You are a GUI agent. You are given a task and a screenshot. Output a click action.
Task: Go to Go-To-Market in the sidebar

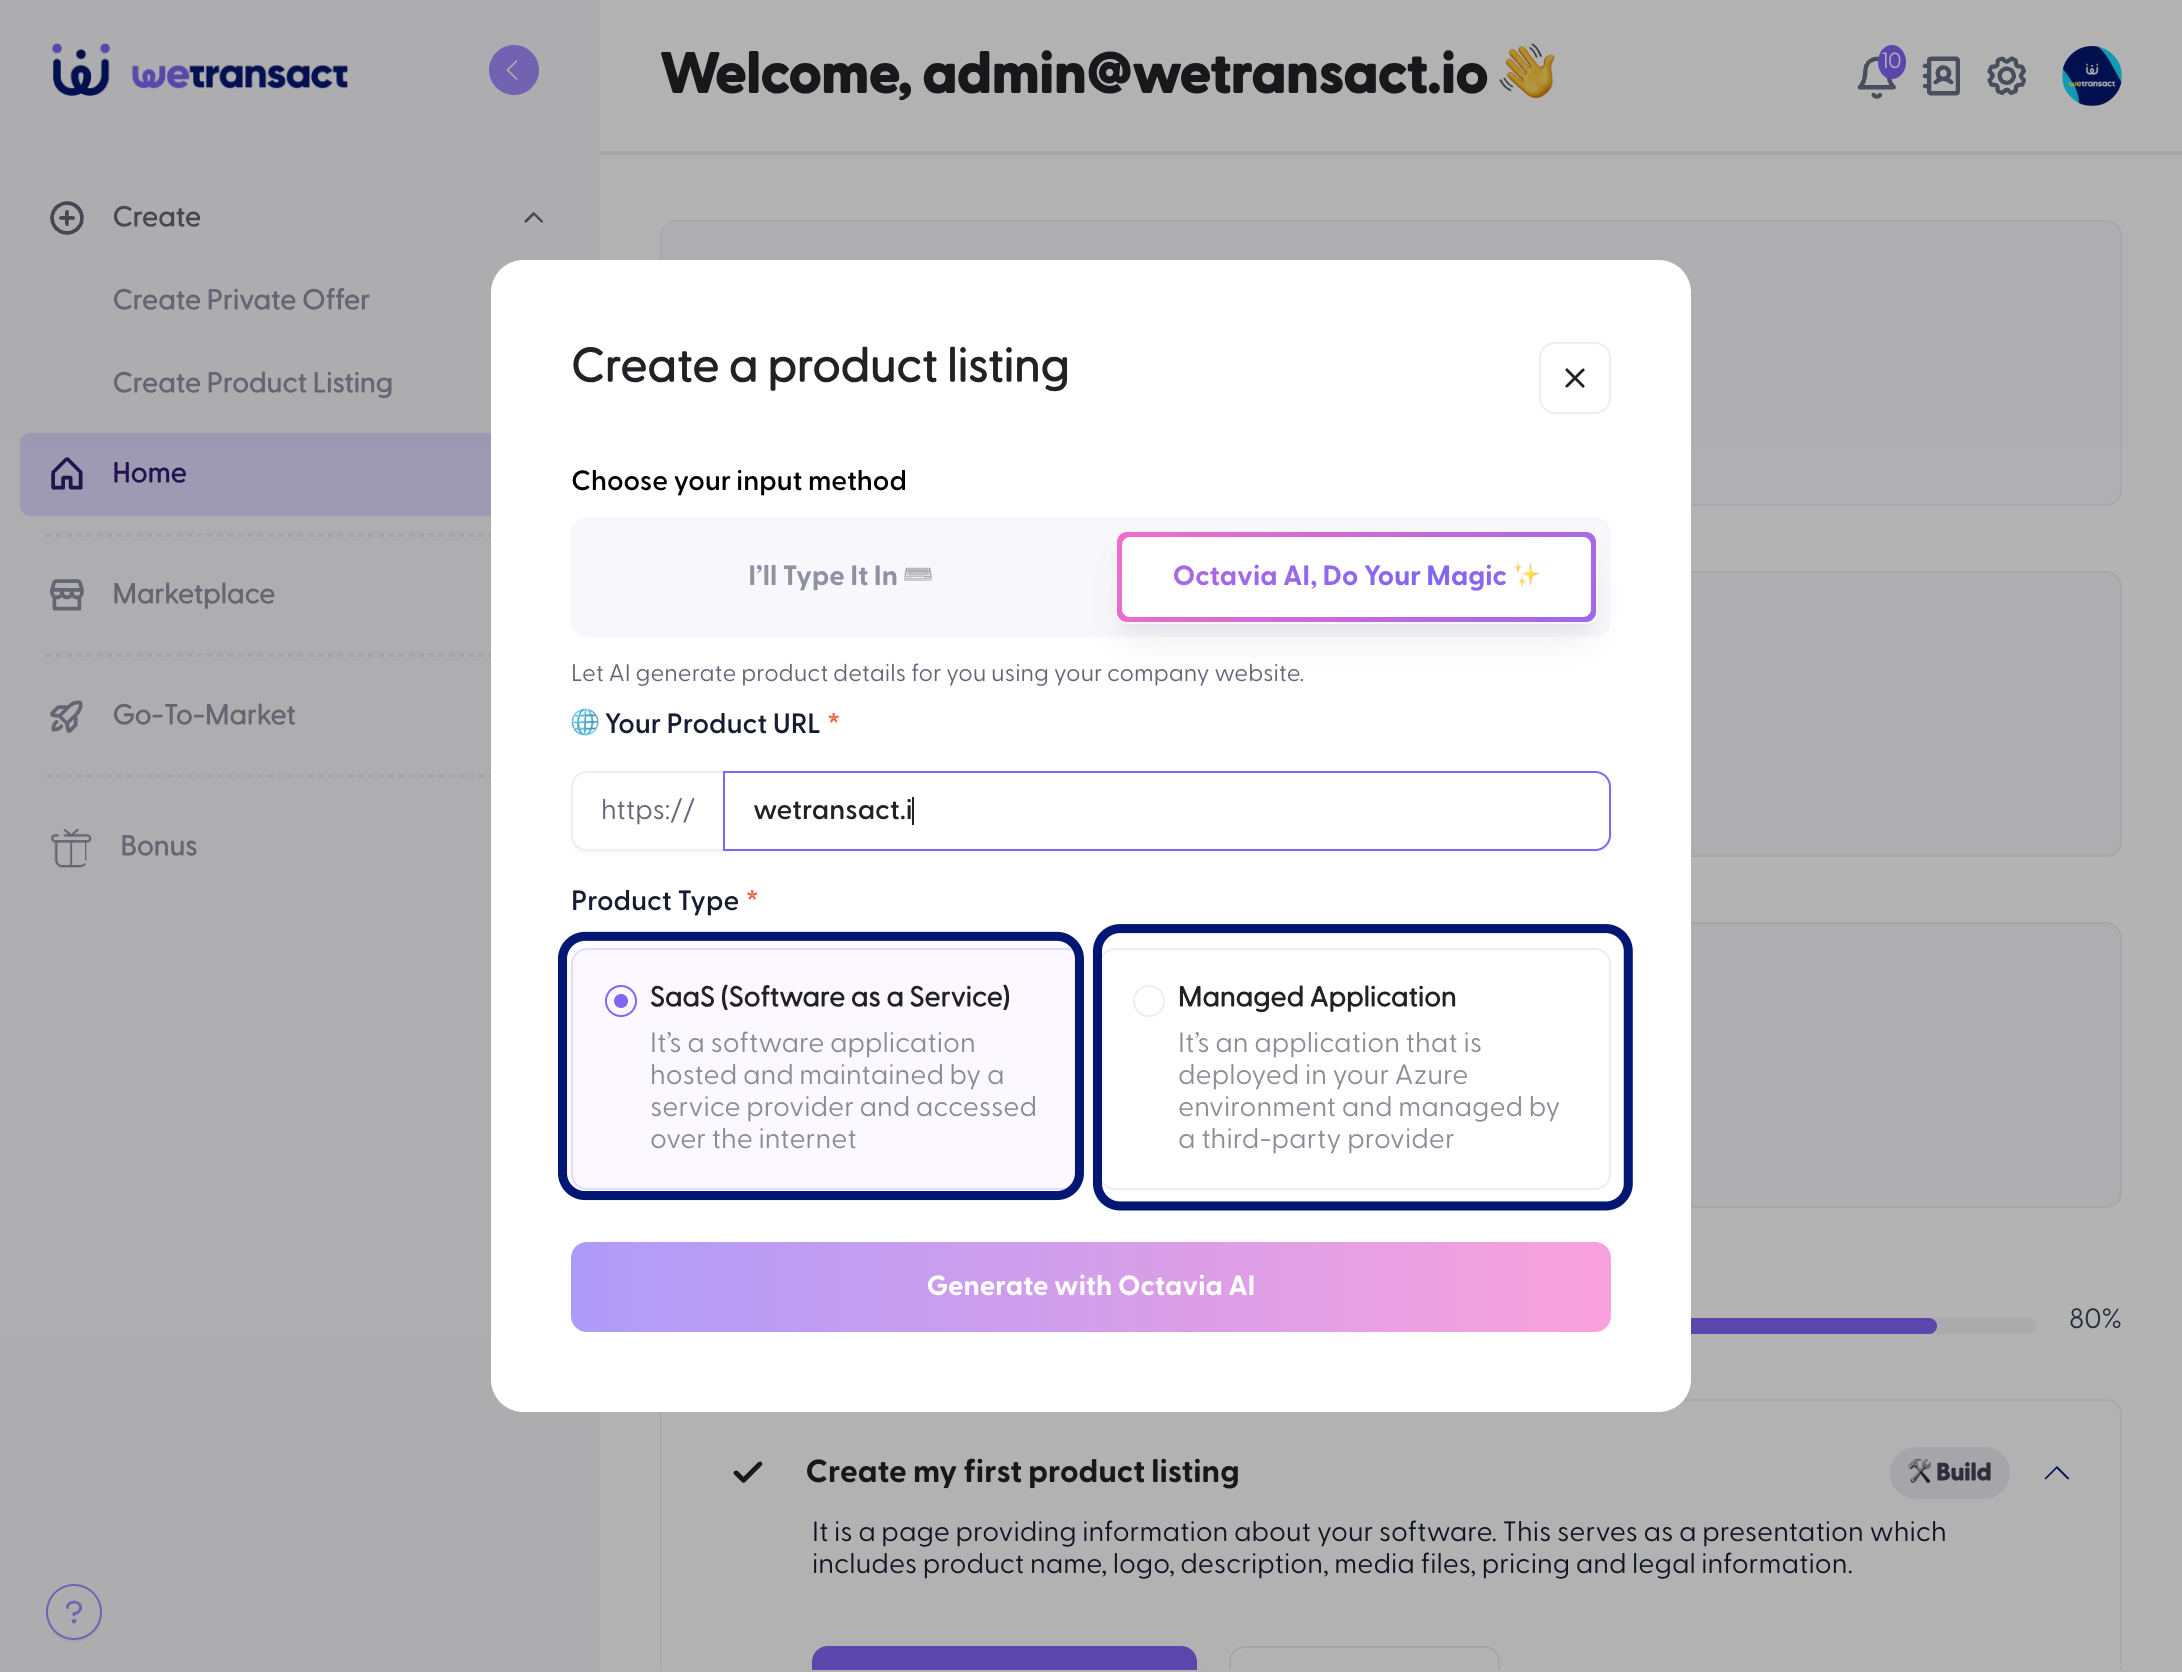(x=204, y=715)
